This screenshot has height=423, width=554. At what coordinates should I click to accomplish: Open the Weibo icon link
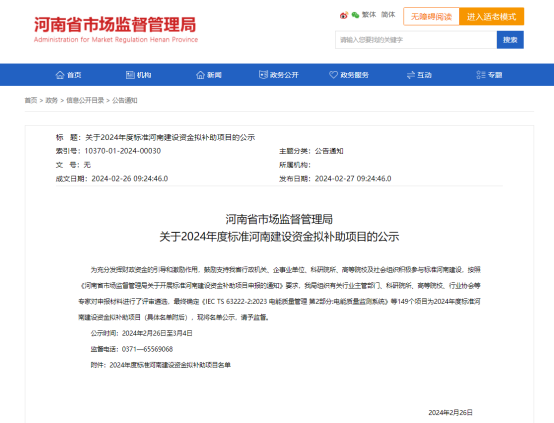click(343, 15)
